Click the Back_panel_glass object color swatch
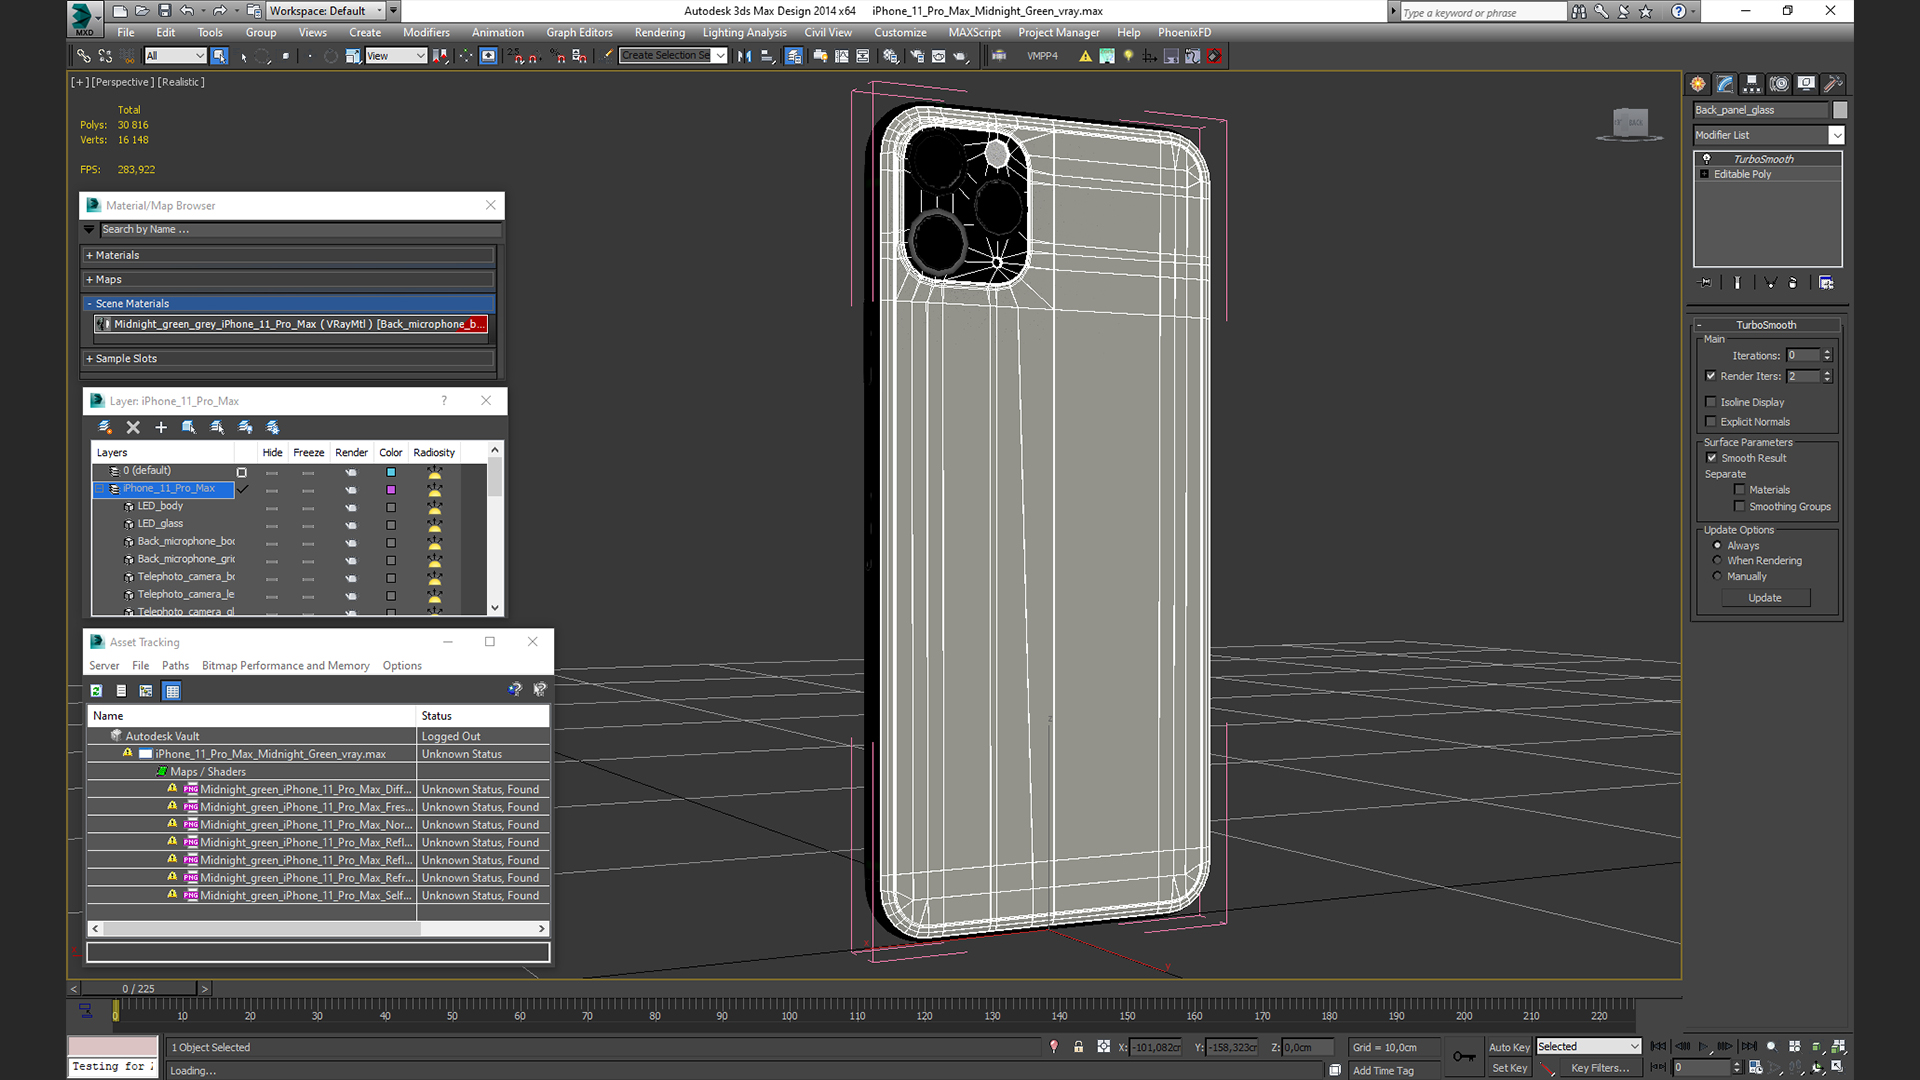This screenshot has width=1920, height=1080. coord(1839,110)
